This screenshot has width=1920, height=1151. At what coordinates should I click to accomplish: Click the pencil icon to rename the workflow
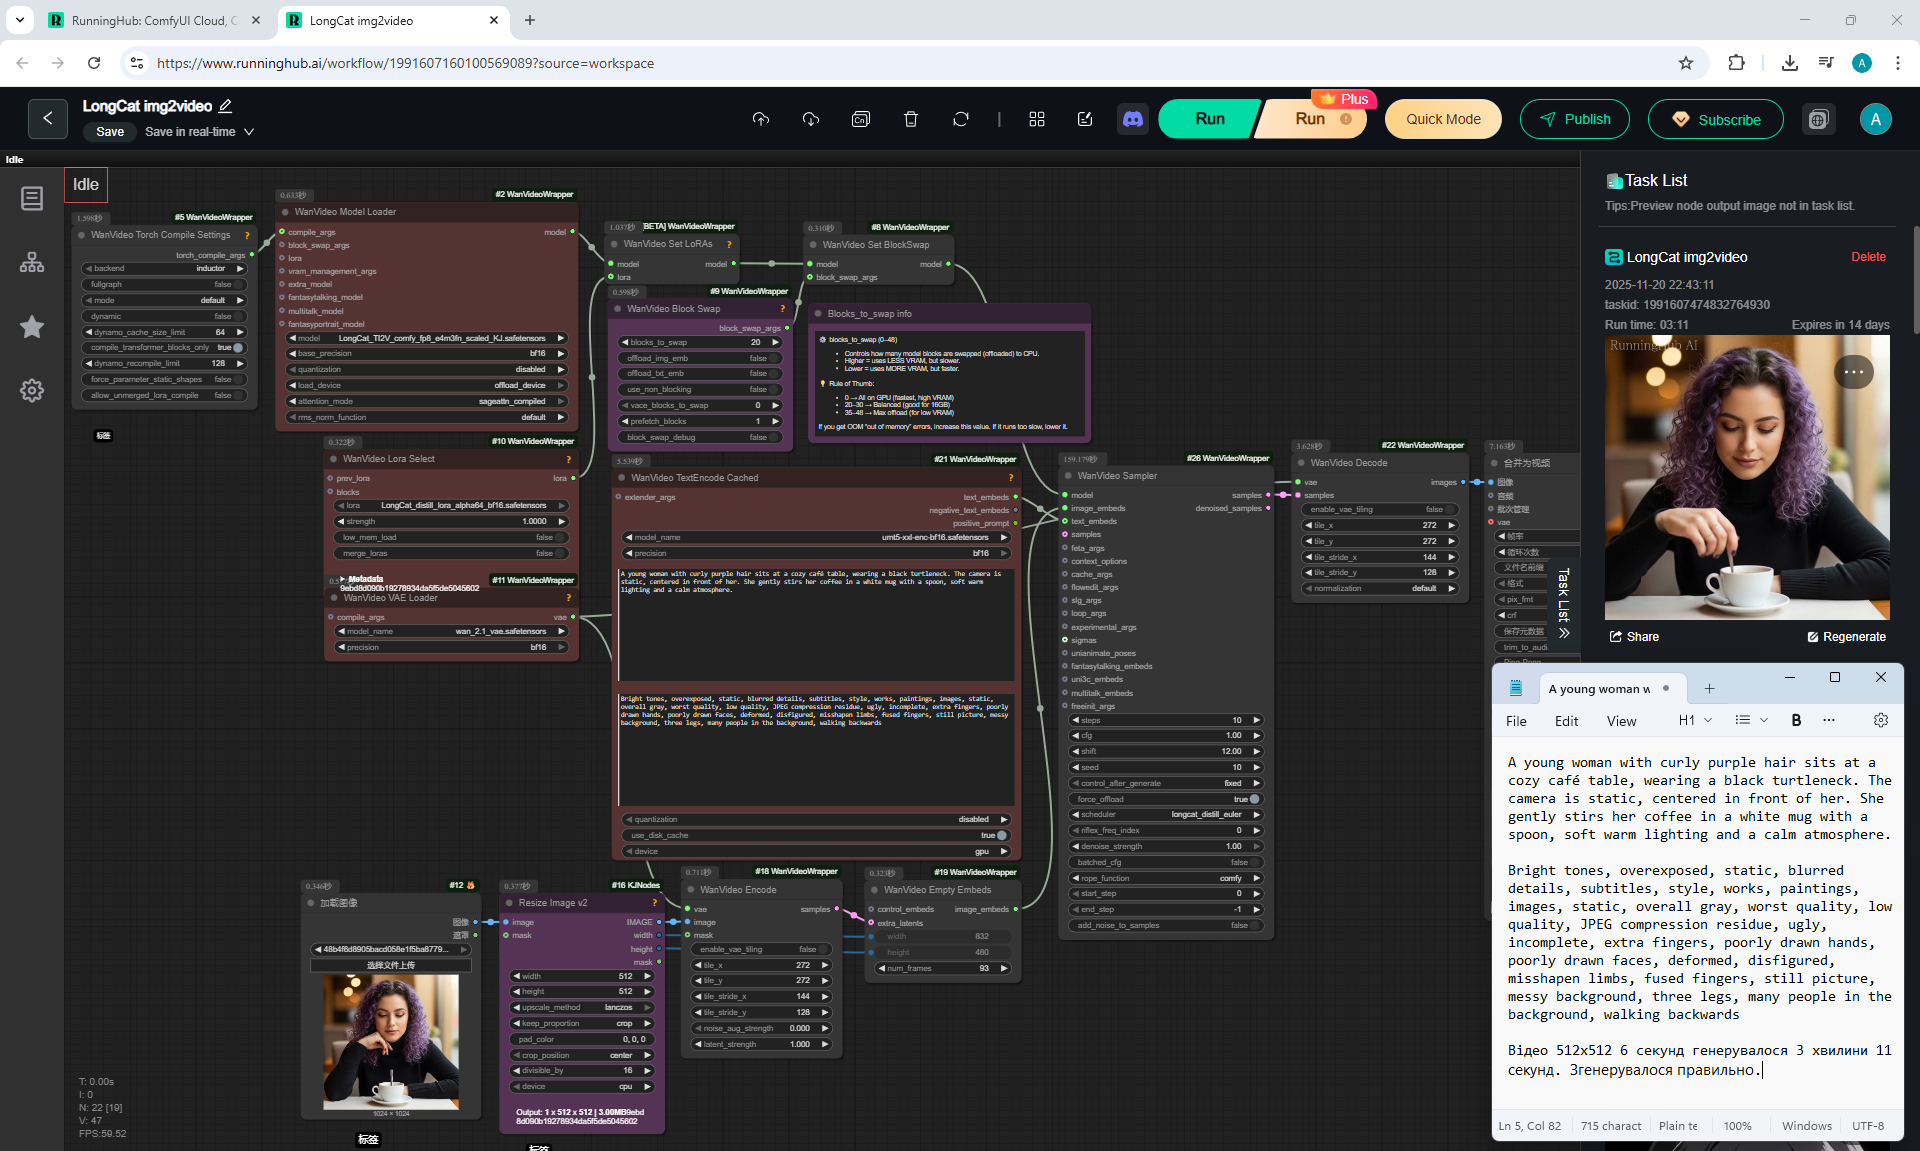[226, 106]
